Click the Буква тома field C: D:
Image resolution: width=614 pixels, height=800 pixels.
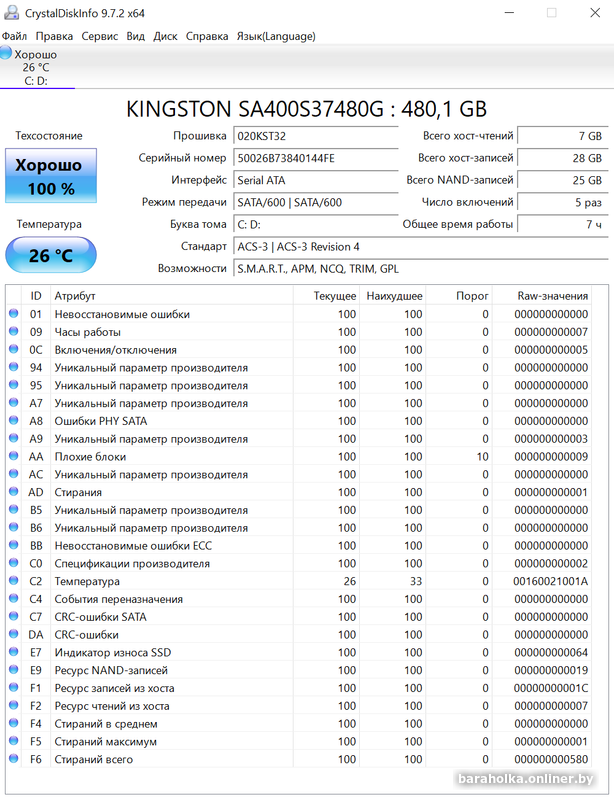(315, 224)
